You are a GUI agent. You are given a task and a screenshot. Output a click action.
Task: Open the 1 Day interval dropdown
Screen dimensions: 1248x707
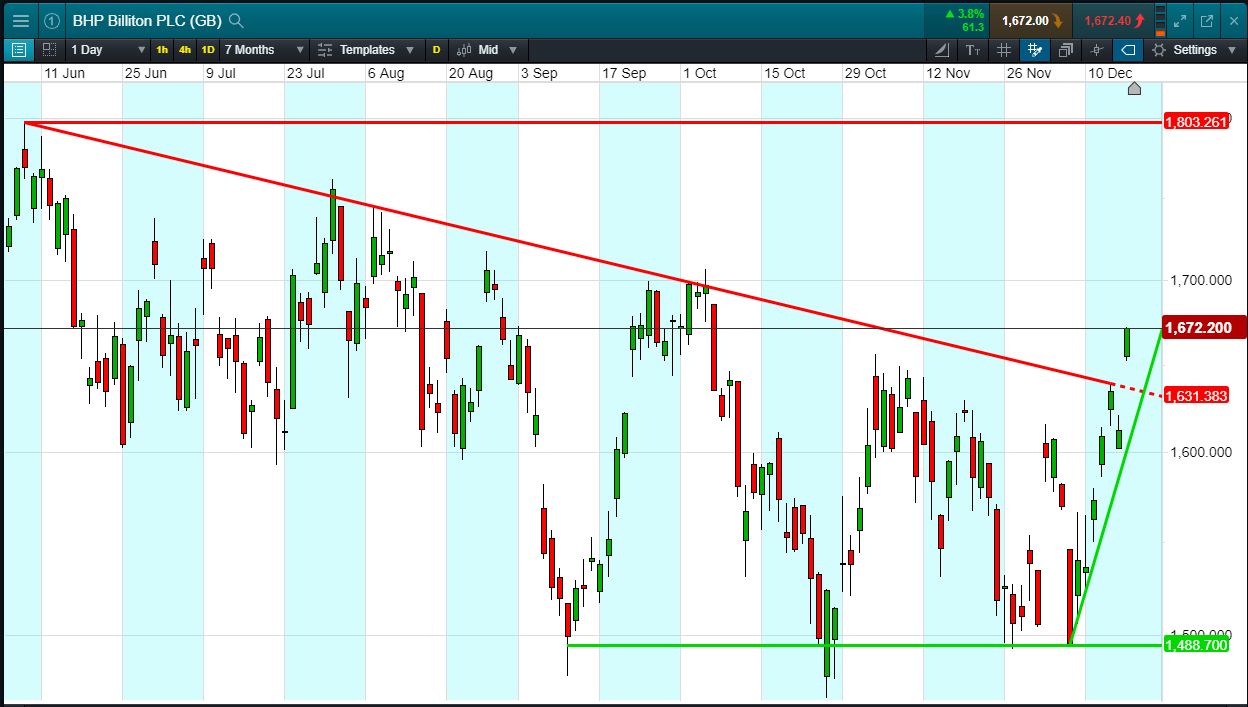107,49
